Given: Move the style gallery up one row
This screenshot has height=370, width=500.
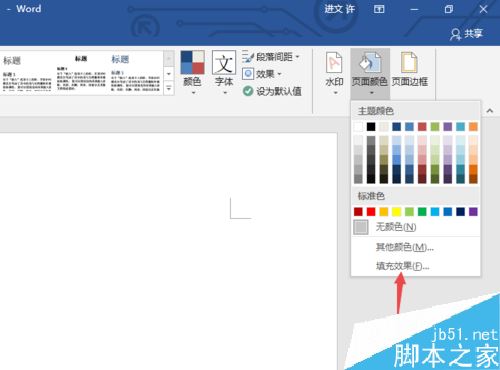Looking at the screenshot, I should pos(169,59).
